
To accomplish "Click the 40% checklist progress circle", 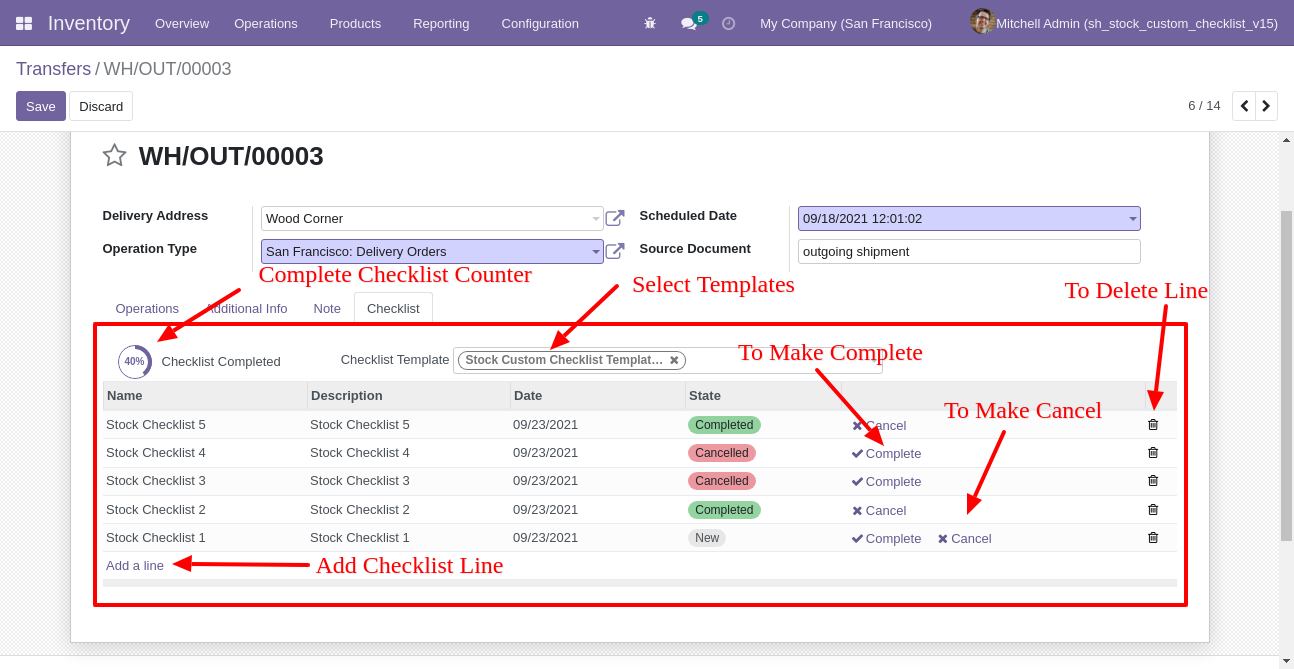I will (x=135, y=361).
